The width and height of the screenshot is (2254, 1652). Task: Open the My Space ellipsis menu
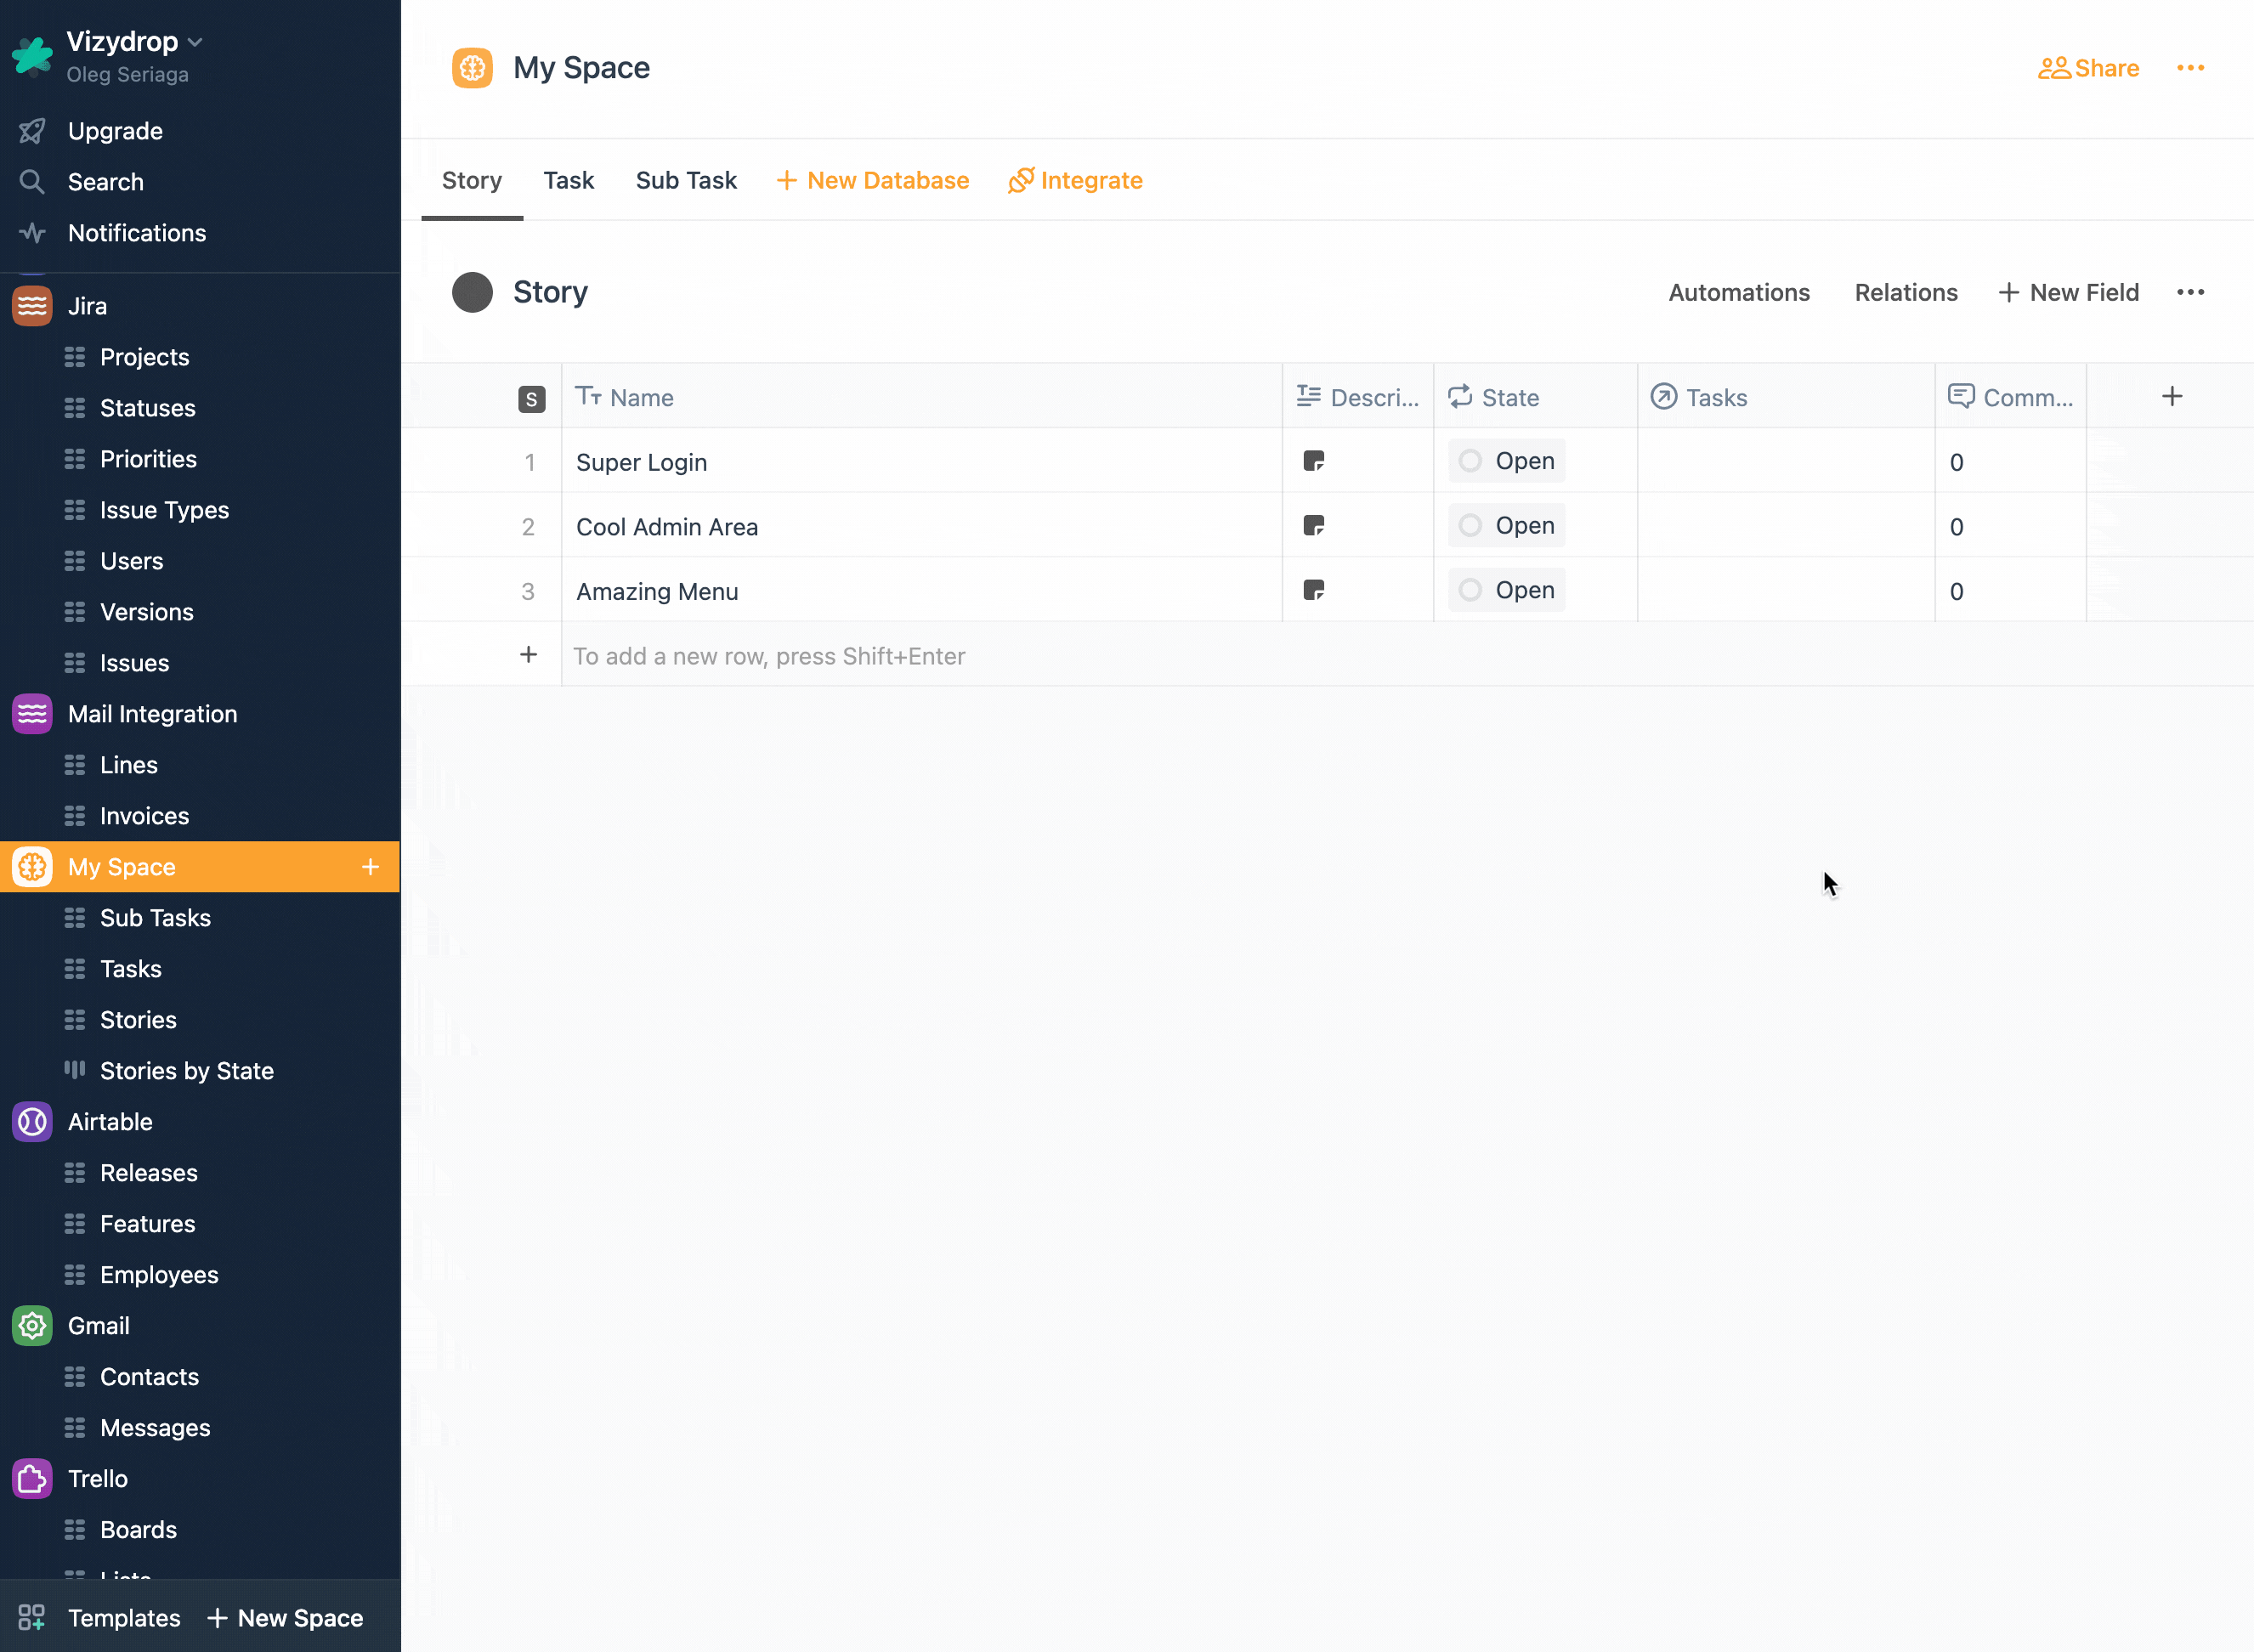(2190, 68)
